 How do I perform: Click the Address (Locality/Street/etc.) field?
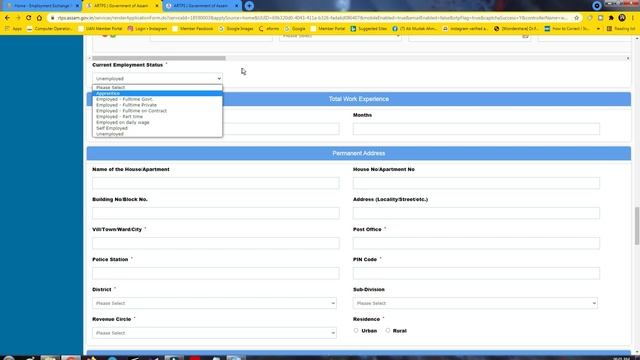tap(476, 213)
